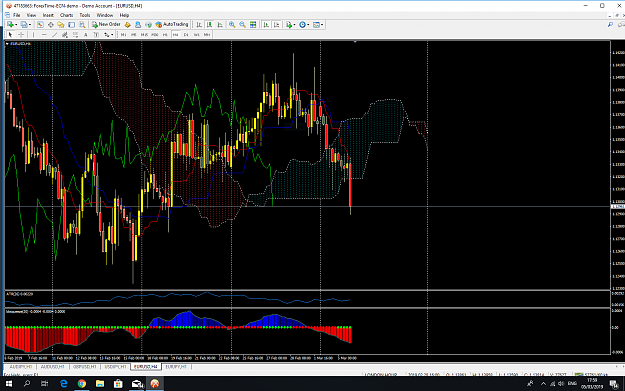Screen dimensions: 625x391
Task: Switch to M15 timeframe
Action: point(144,35)
